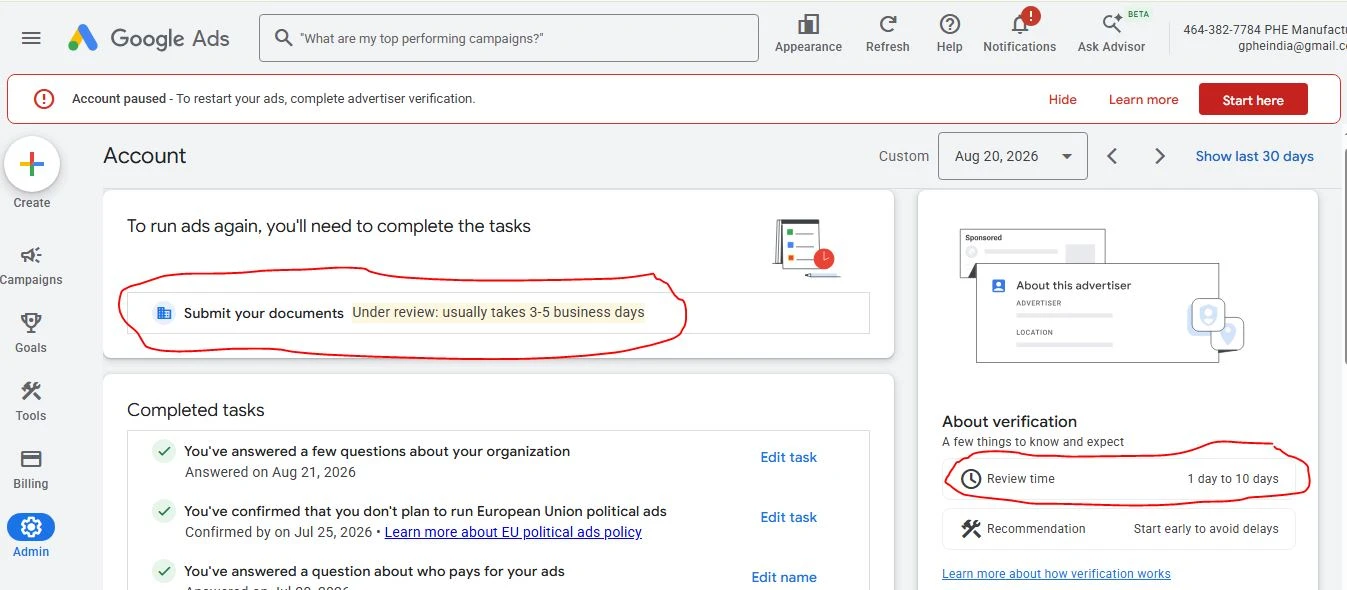Image resolution: width=1347 pixels, height=590 pixels.
Task: Open Campaigns in the sidebar
Action: tap(31, 265)
